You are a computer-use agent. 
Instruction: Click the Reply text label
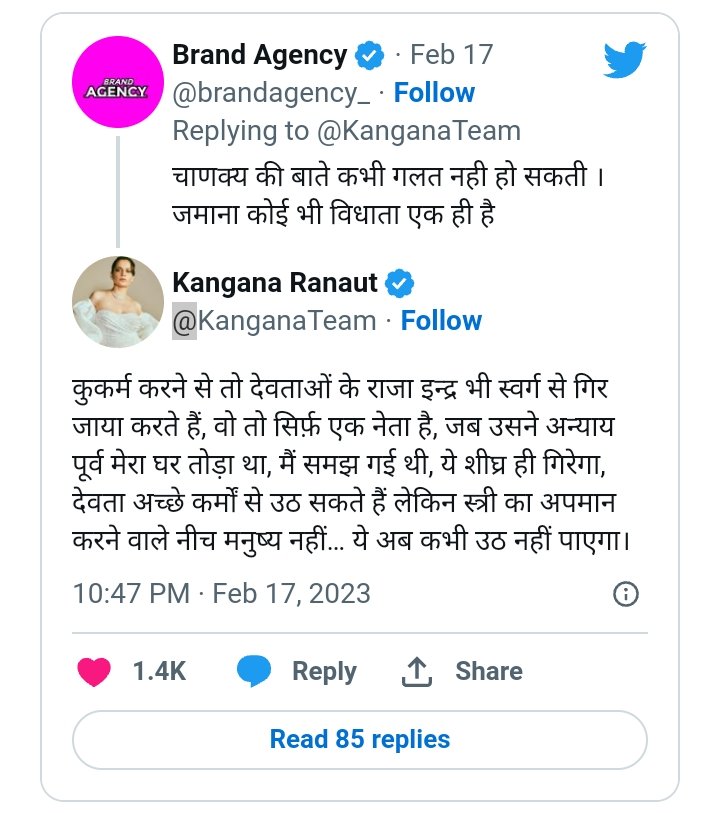click(324, 671)
